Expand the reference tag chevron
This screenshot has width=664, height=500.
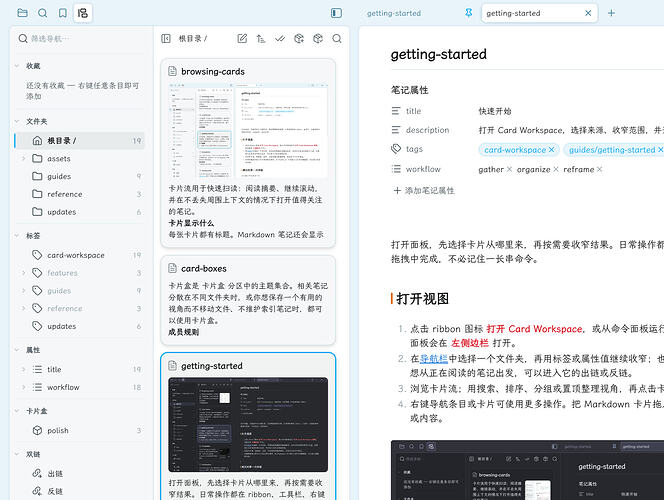(24, 308)
